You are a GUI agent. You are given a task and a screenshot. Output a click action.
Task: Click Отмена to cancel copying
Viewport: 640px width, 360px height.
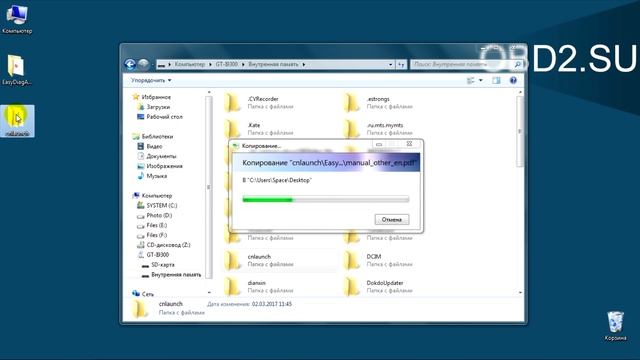click(x=391, y=220)
